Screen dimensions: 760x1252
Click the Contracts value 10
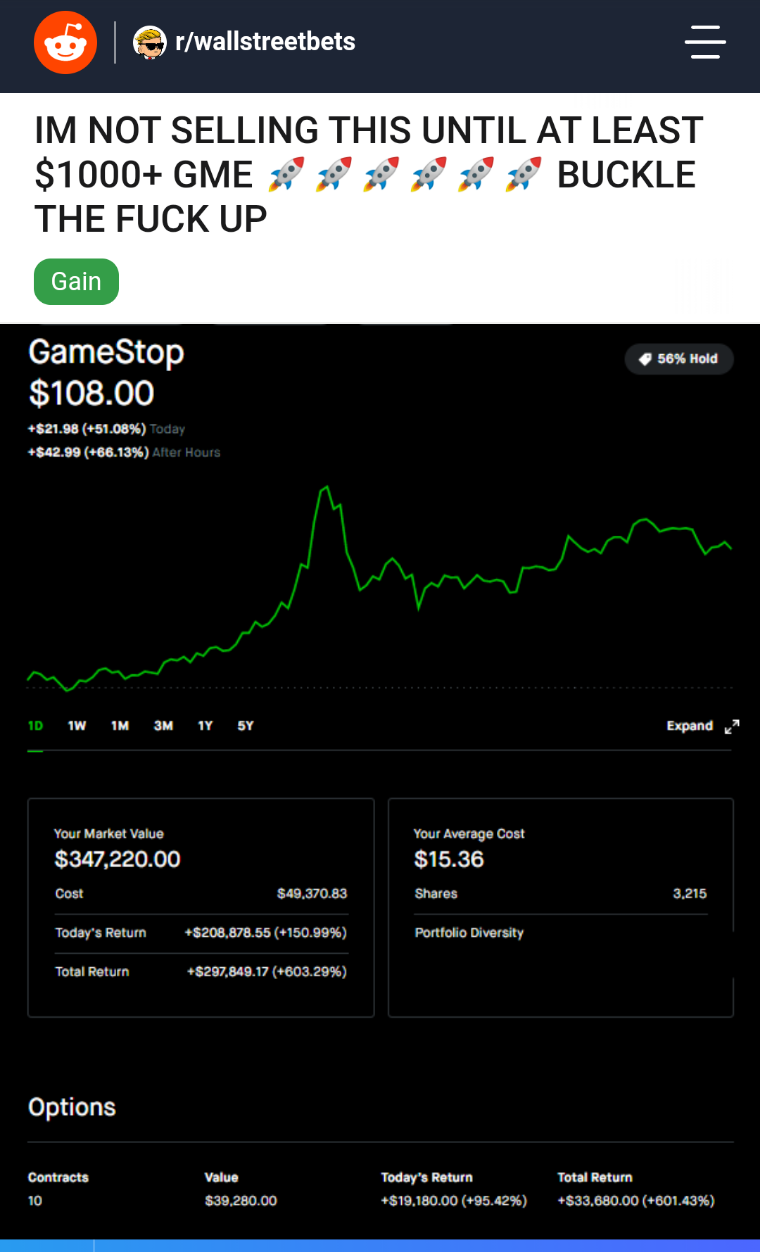click(35, 1201)
